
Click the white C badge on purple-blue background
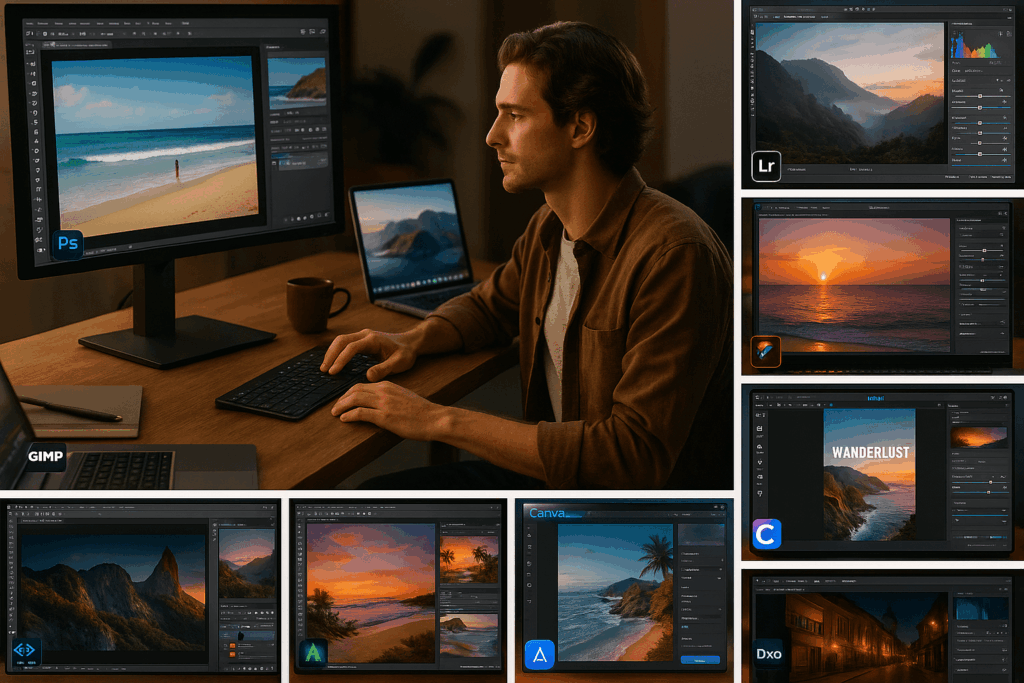(x=767, y=533)
